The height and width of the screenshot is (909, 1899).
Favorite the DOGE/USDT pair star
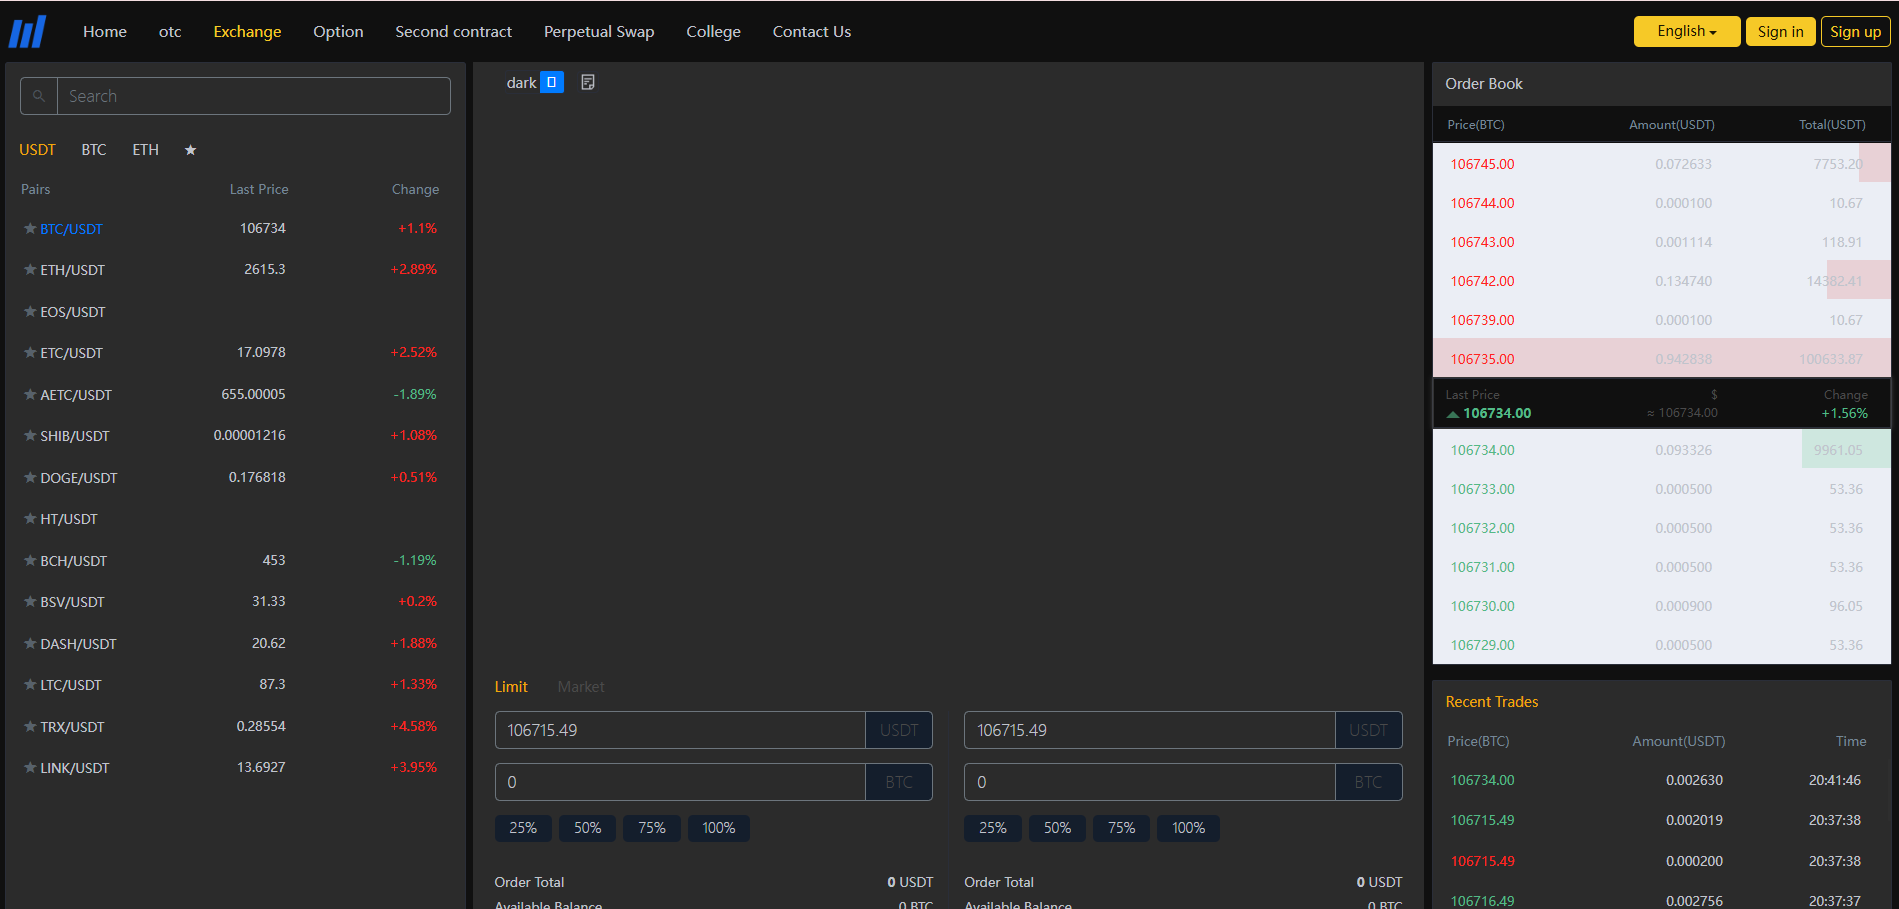[x=30, y=478]
